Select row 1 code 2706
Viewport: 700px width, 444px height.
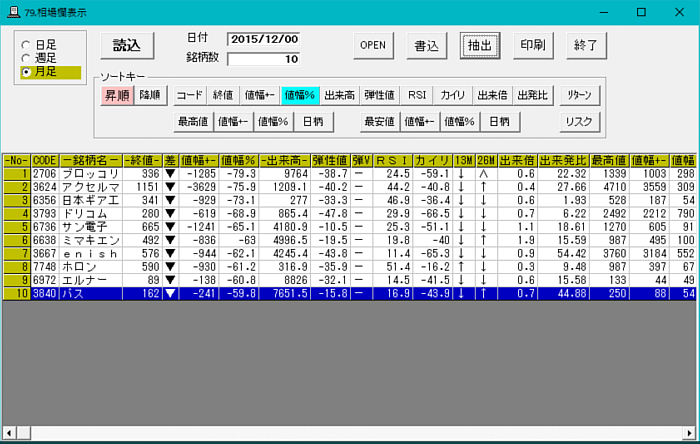pyautogui.click(x=45, y=174)
